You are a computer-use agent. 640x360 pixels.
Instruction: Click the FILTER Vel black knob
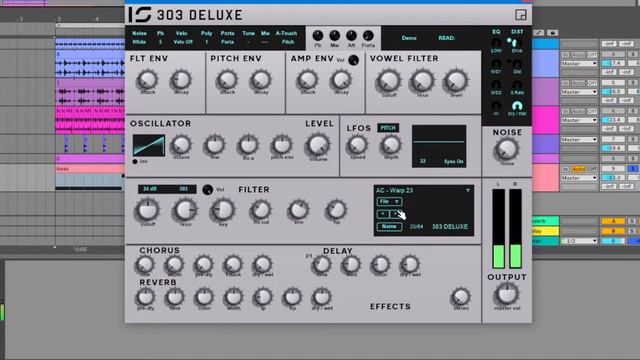tap(208, 189)
